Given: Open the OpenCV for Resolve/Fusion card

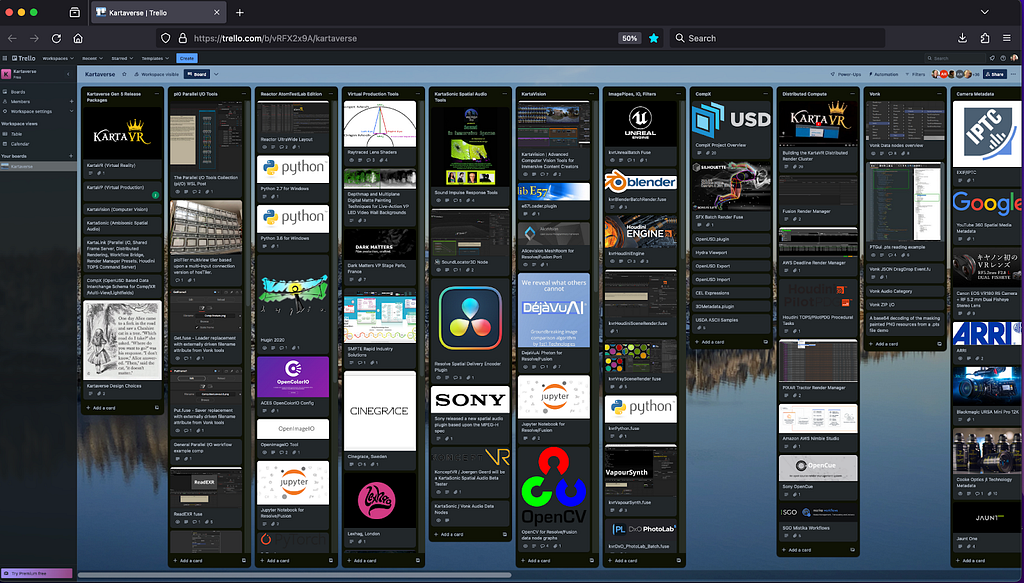Looking at the screenshot, I should (x=554, y=499).
